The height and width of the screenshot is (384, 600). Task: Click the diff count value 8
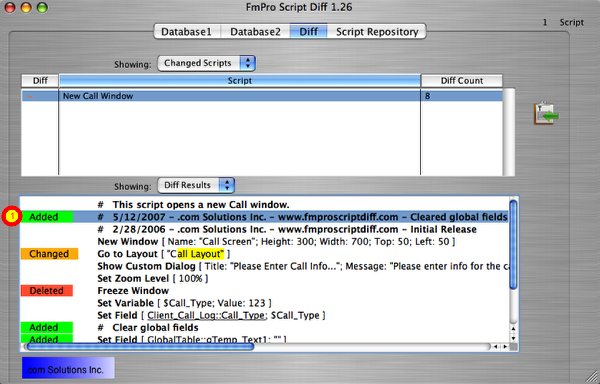point(427,96)
